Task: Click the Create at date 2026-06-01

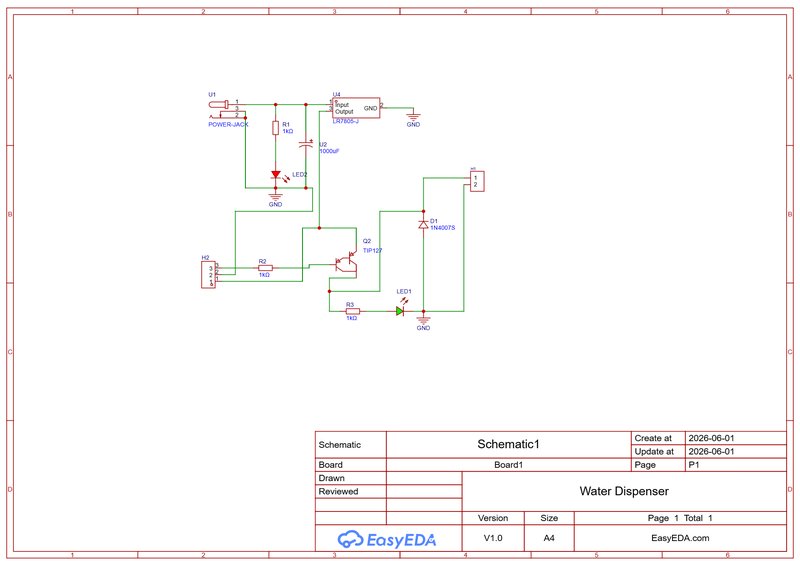Action: [711, 438]
